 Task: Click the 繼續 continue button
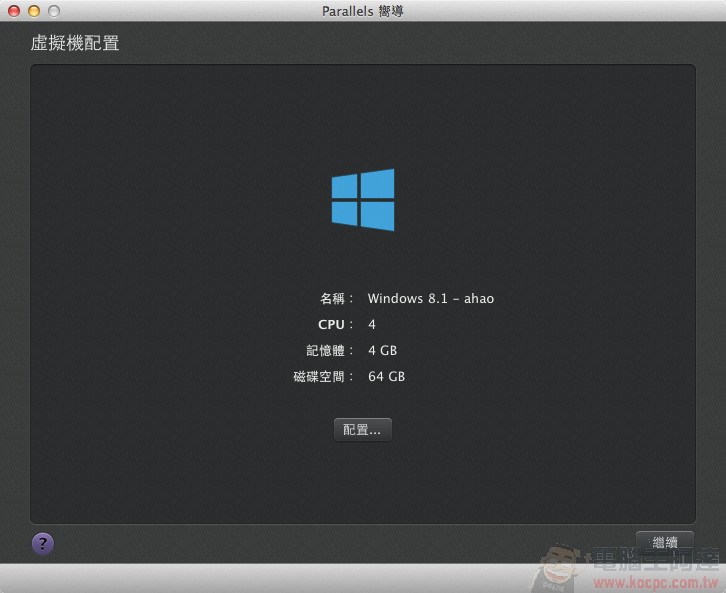point(665,542)
